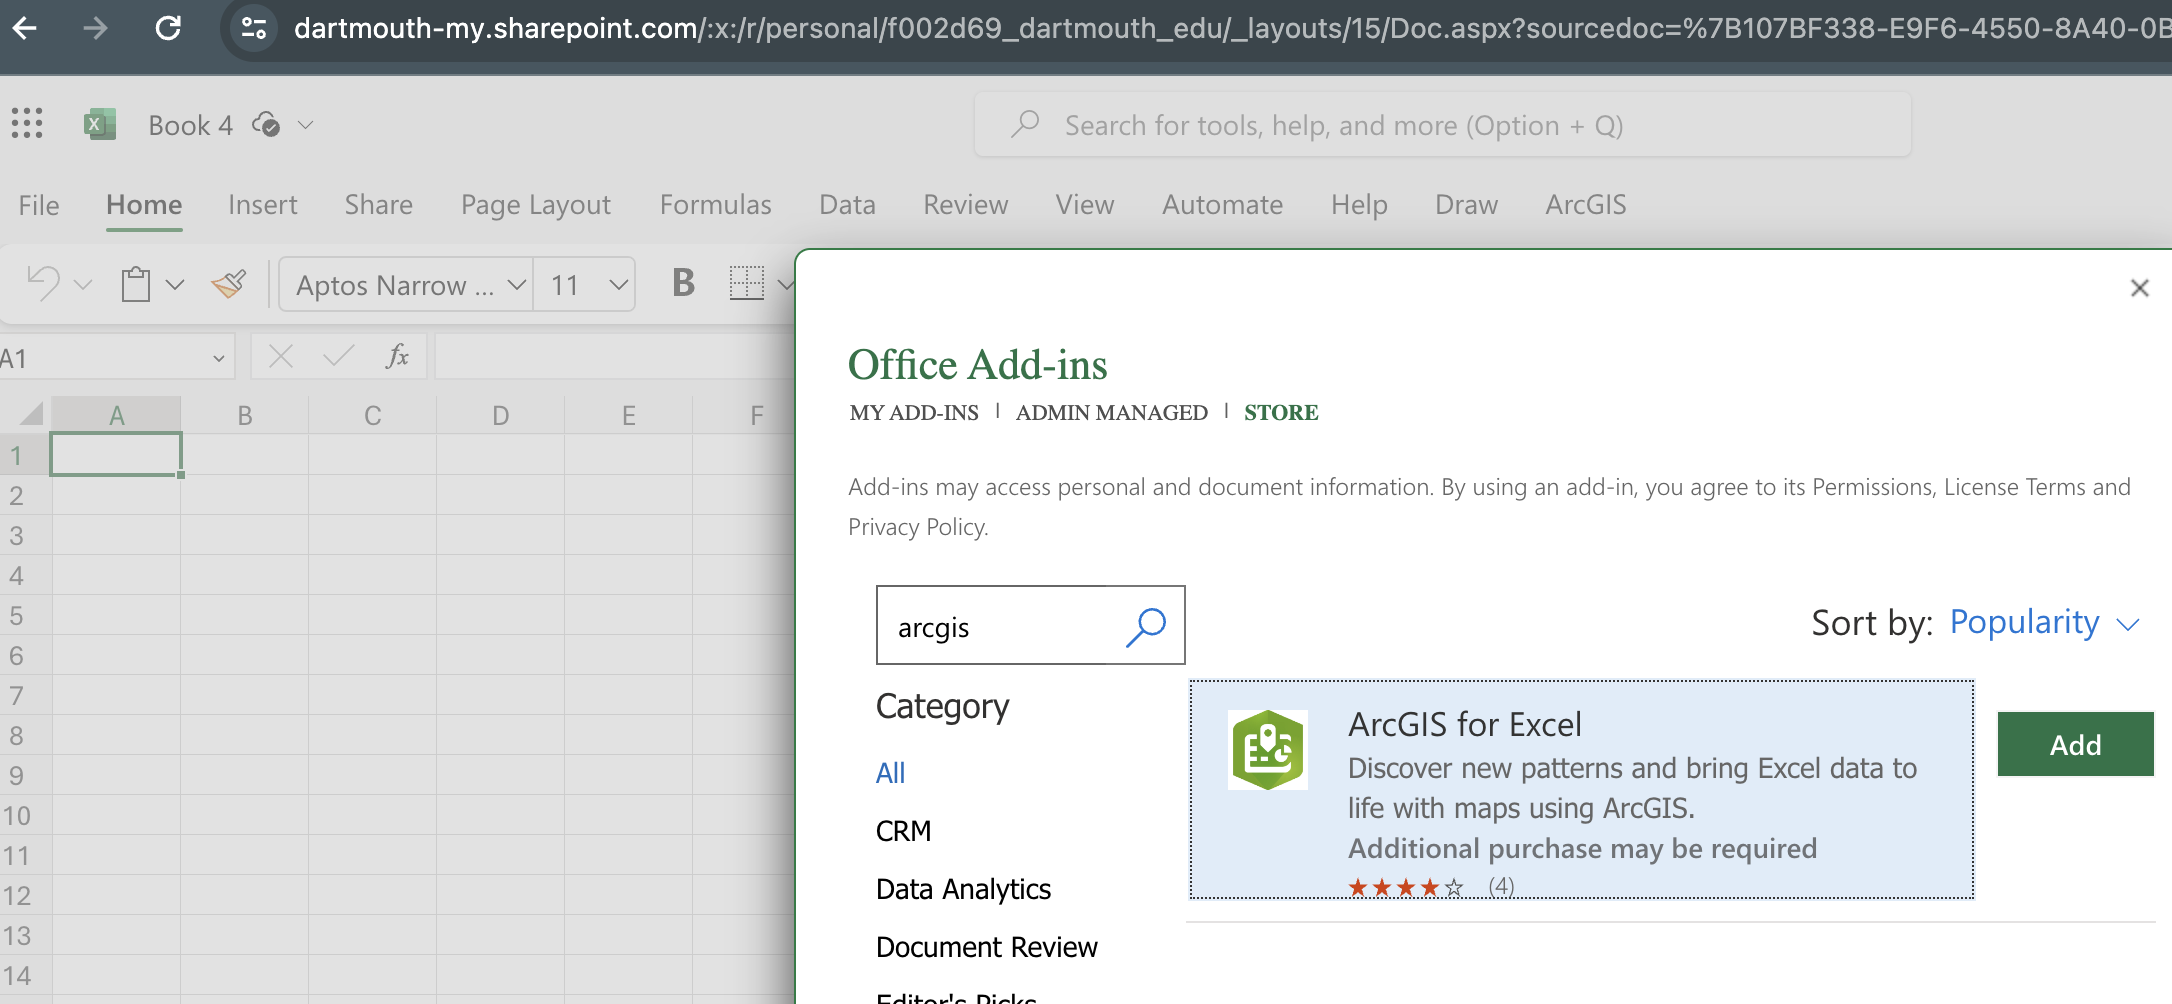Go back using browser back arrow
This screenshot has height=1004, width=2172.
pos(24,28)
